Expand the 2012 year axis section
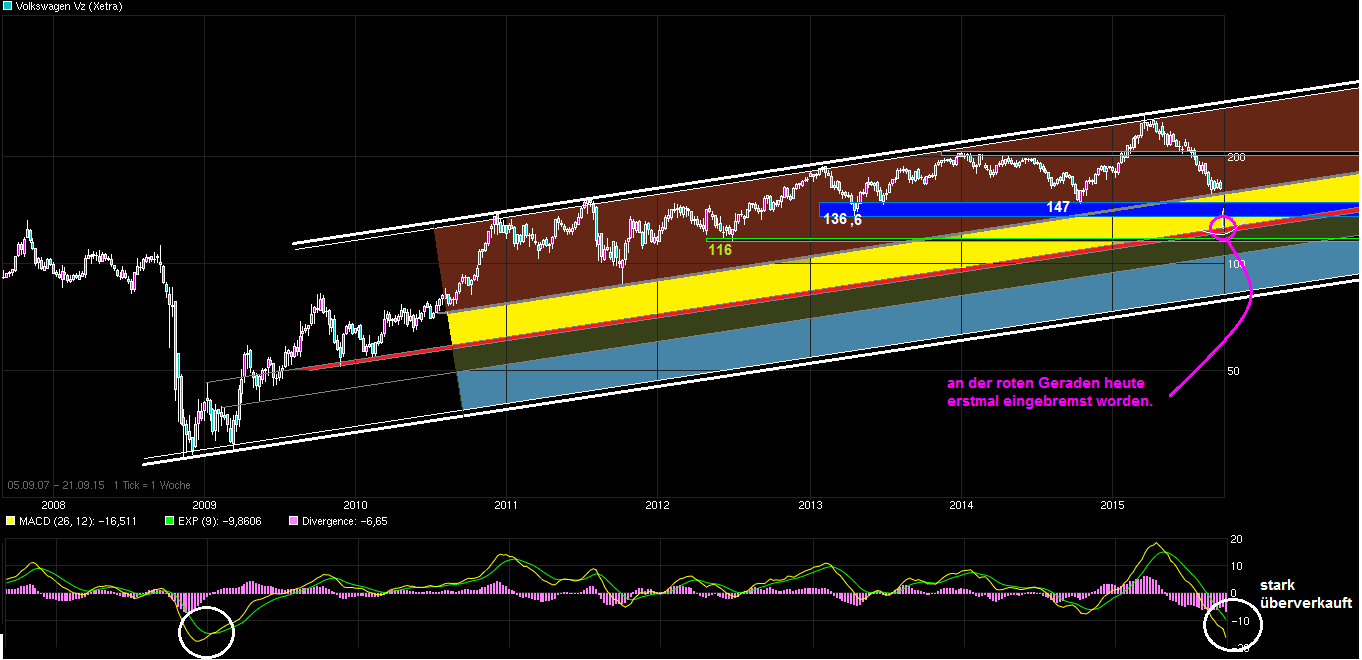The height and width of the screenshot is (660, 1362). pos(658,506)
